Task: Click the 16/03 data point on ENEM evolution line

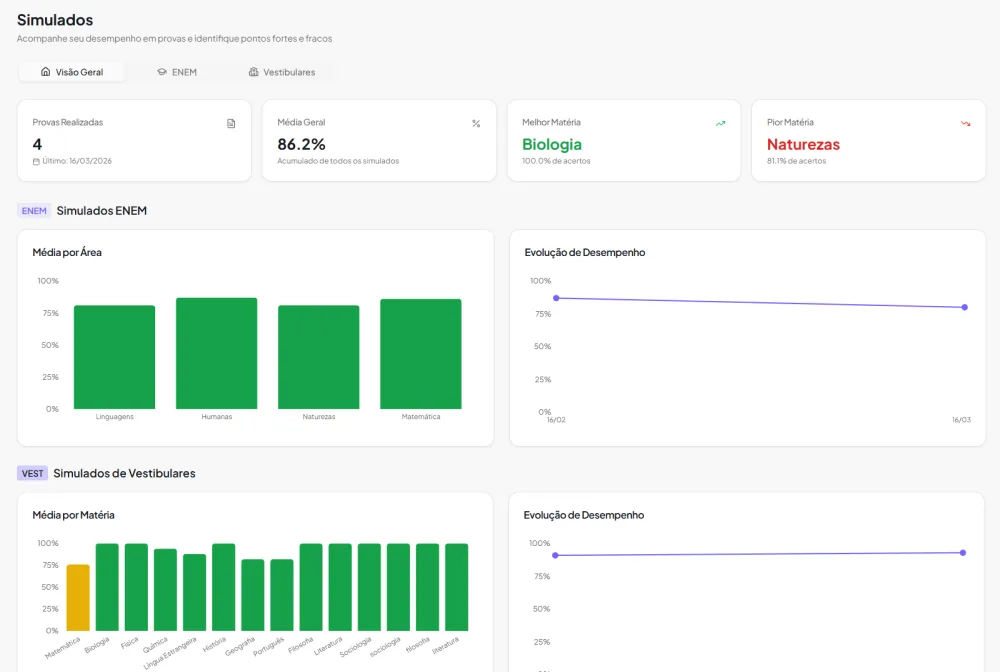Action: (x=964, y=307)
